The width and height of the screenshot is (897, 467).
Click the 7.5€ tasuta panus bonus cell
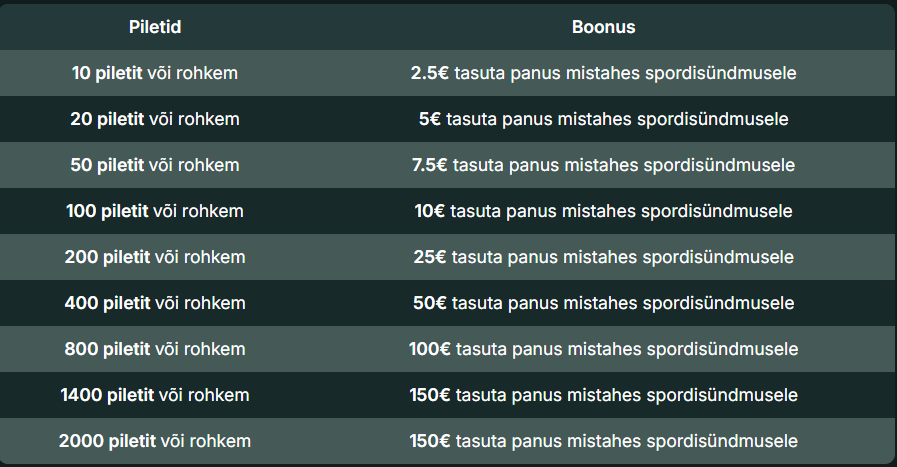click(603, 165)
